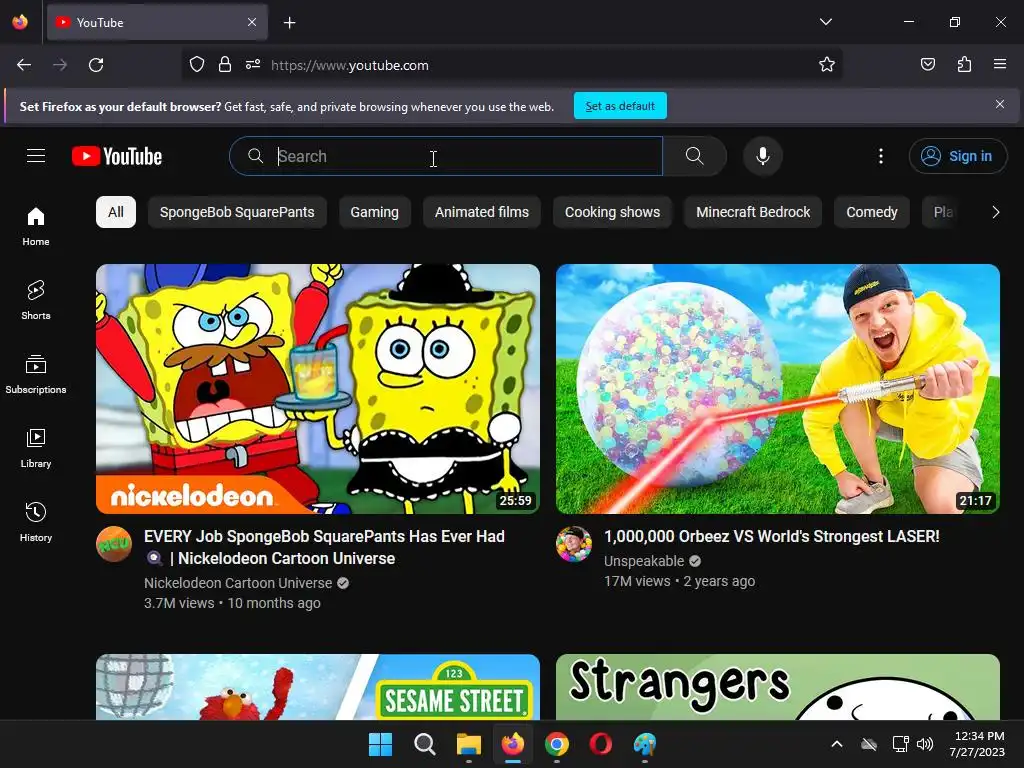Open the Orbeez laser video thumbnail
The width and height of the screenshot is (1024, 768).
(778, 389)
